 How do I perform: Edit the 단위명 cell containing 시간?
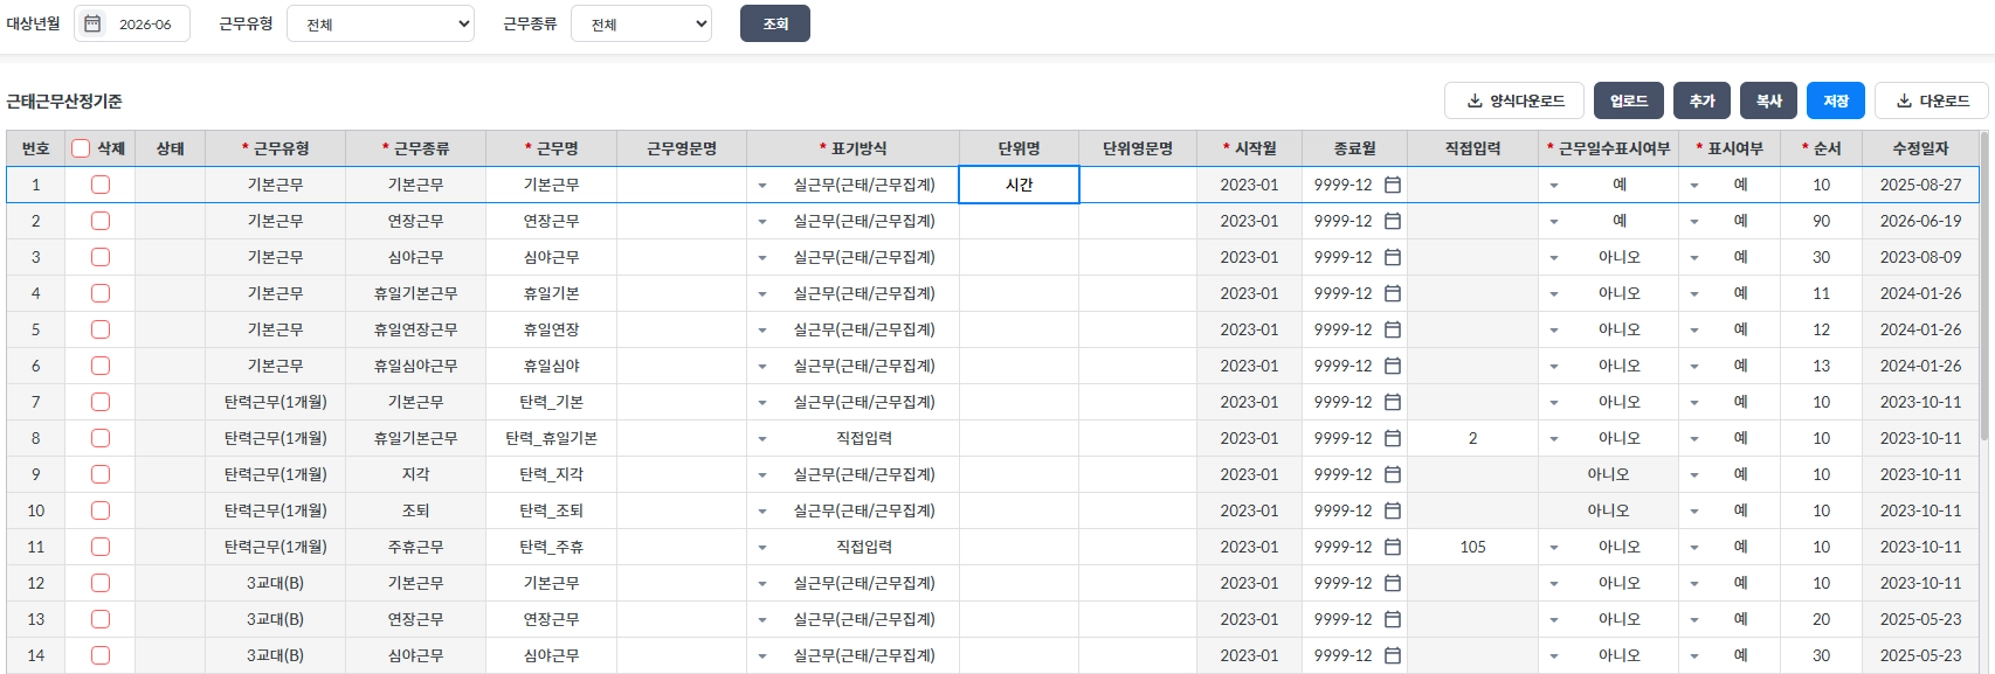(1019, 185)
